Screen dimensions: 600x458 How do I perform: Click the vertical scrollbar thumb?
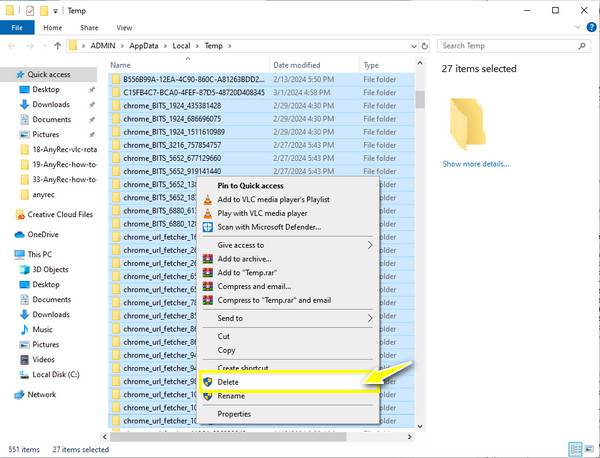tap(420, 99)
